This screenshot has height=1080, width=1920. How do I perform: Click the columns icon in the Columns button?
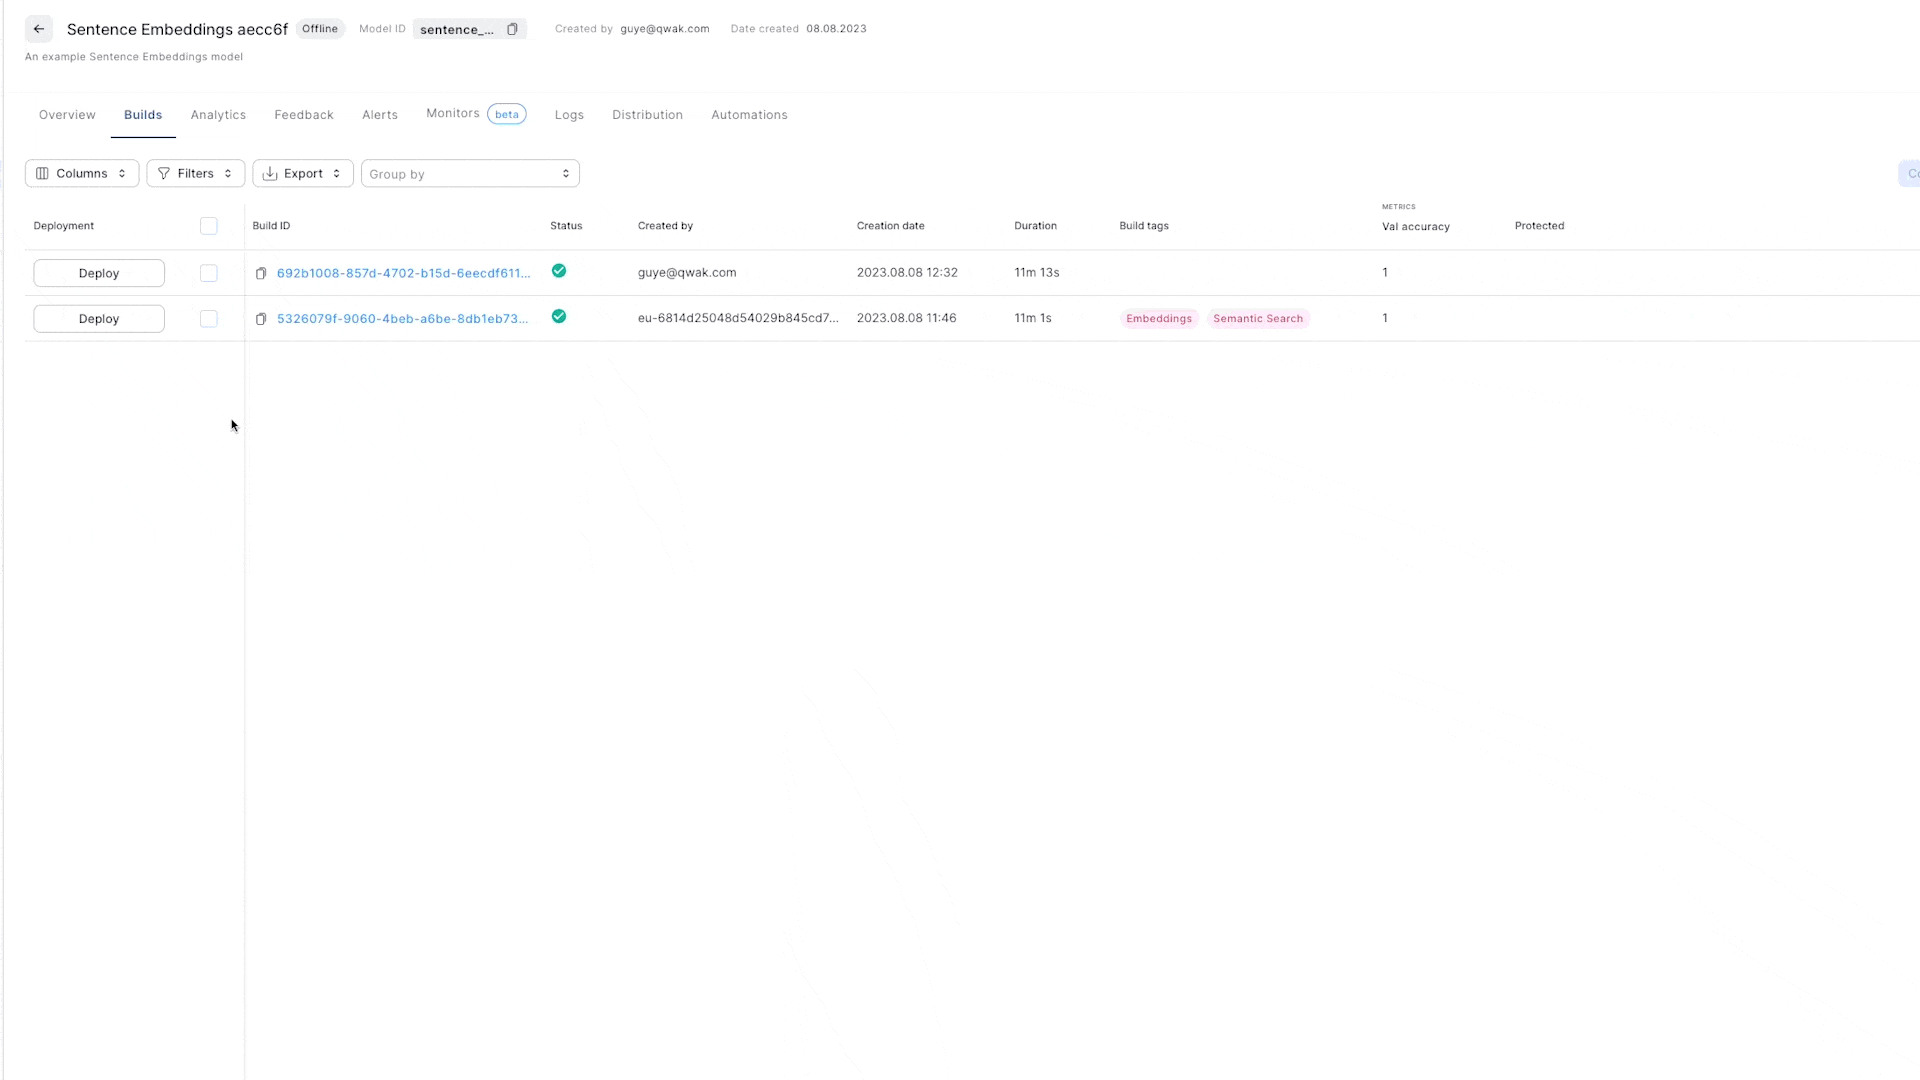coord(42,173)
